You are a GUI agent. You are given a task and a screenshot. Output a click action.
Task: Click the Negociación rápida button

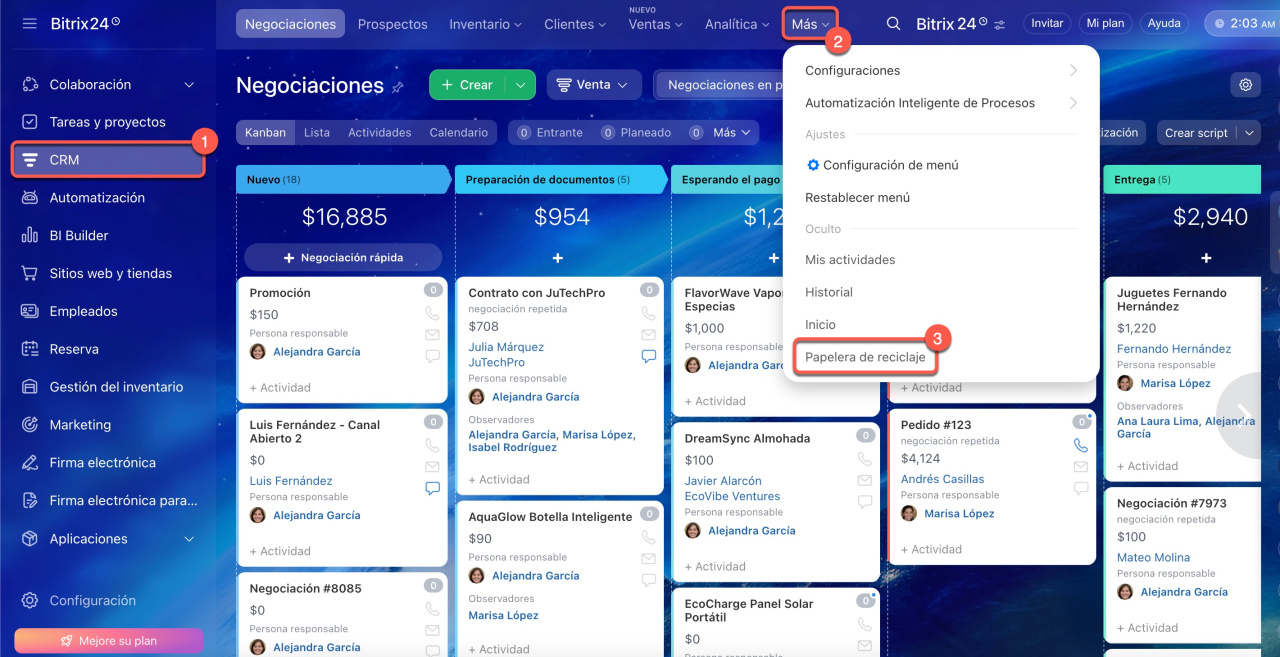[342, 257]
